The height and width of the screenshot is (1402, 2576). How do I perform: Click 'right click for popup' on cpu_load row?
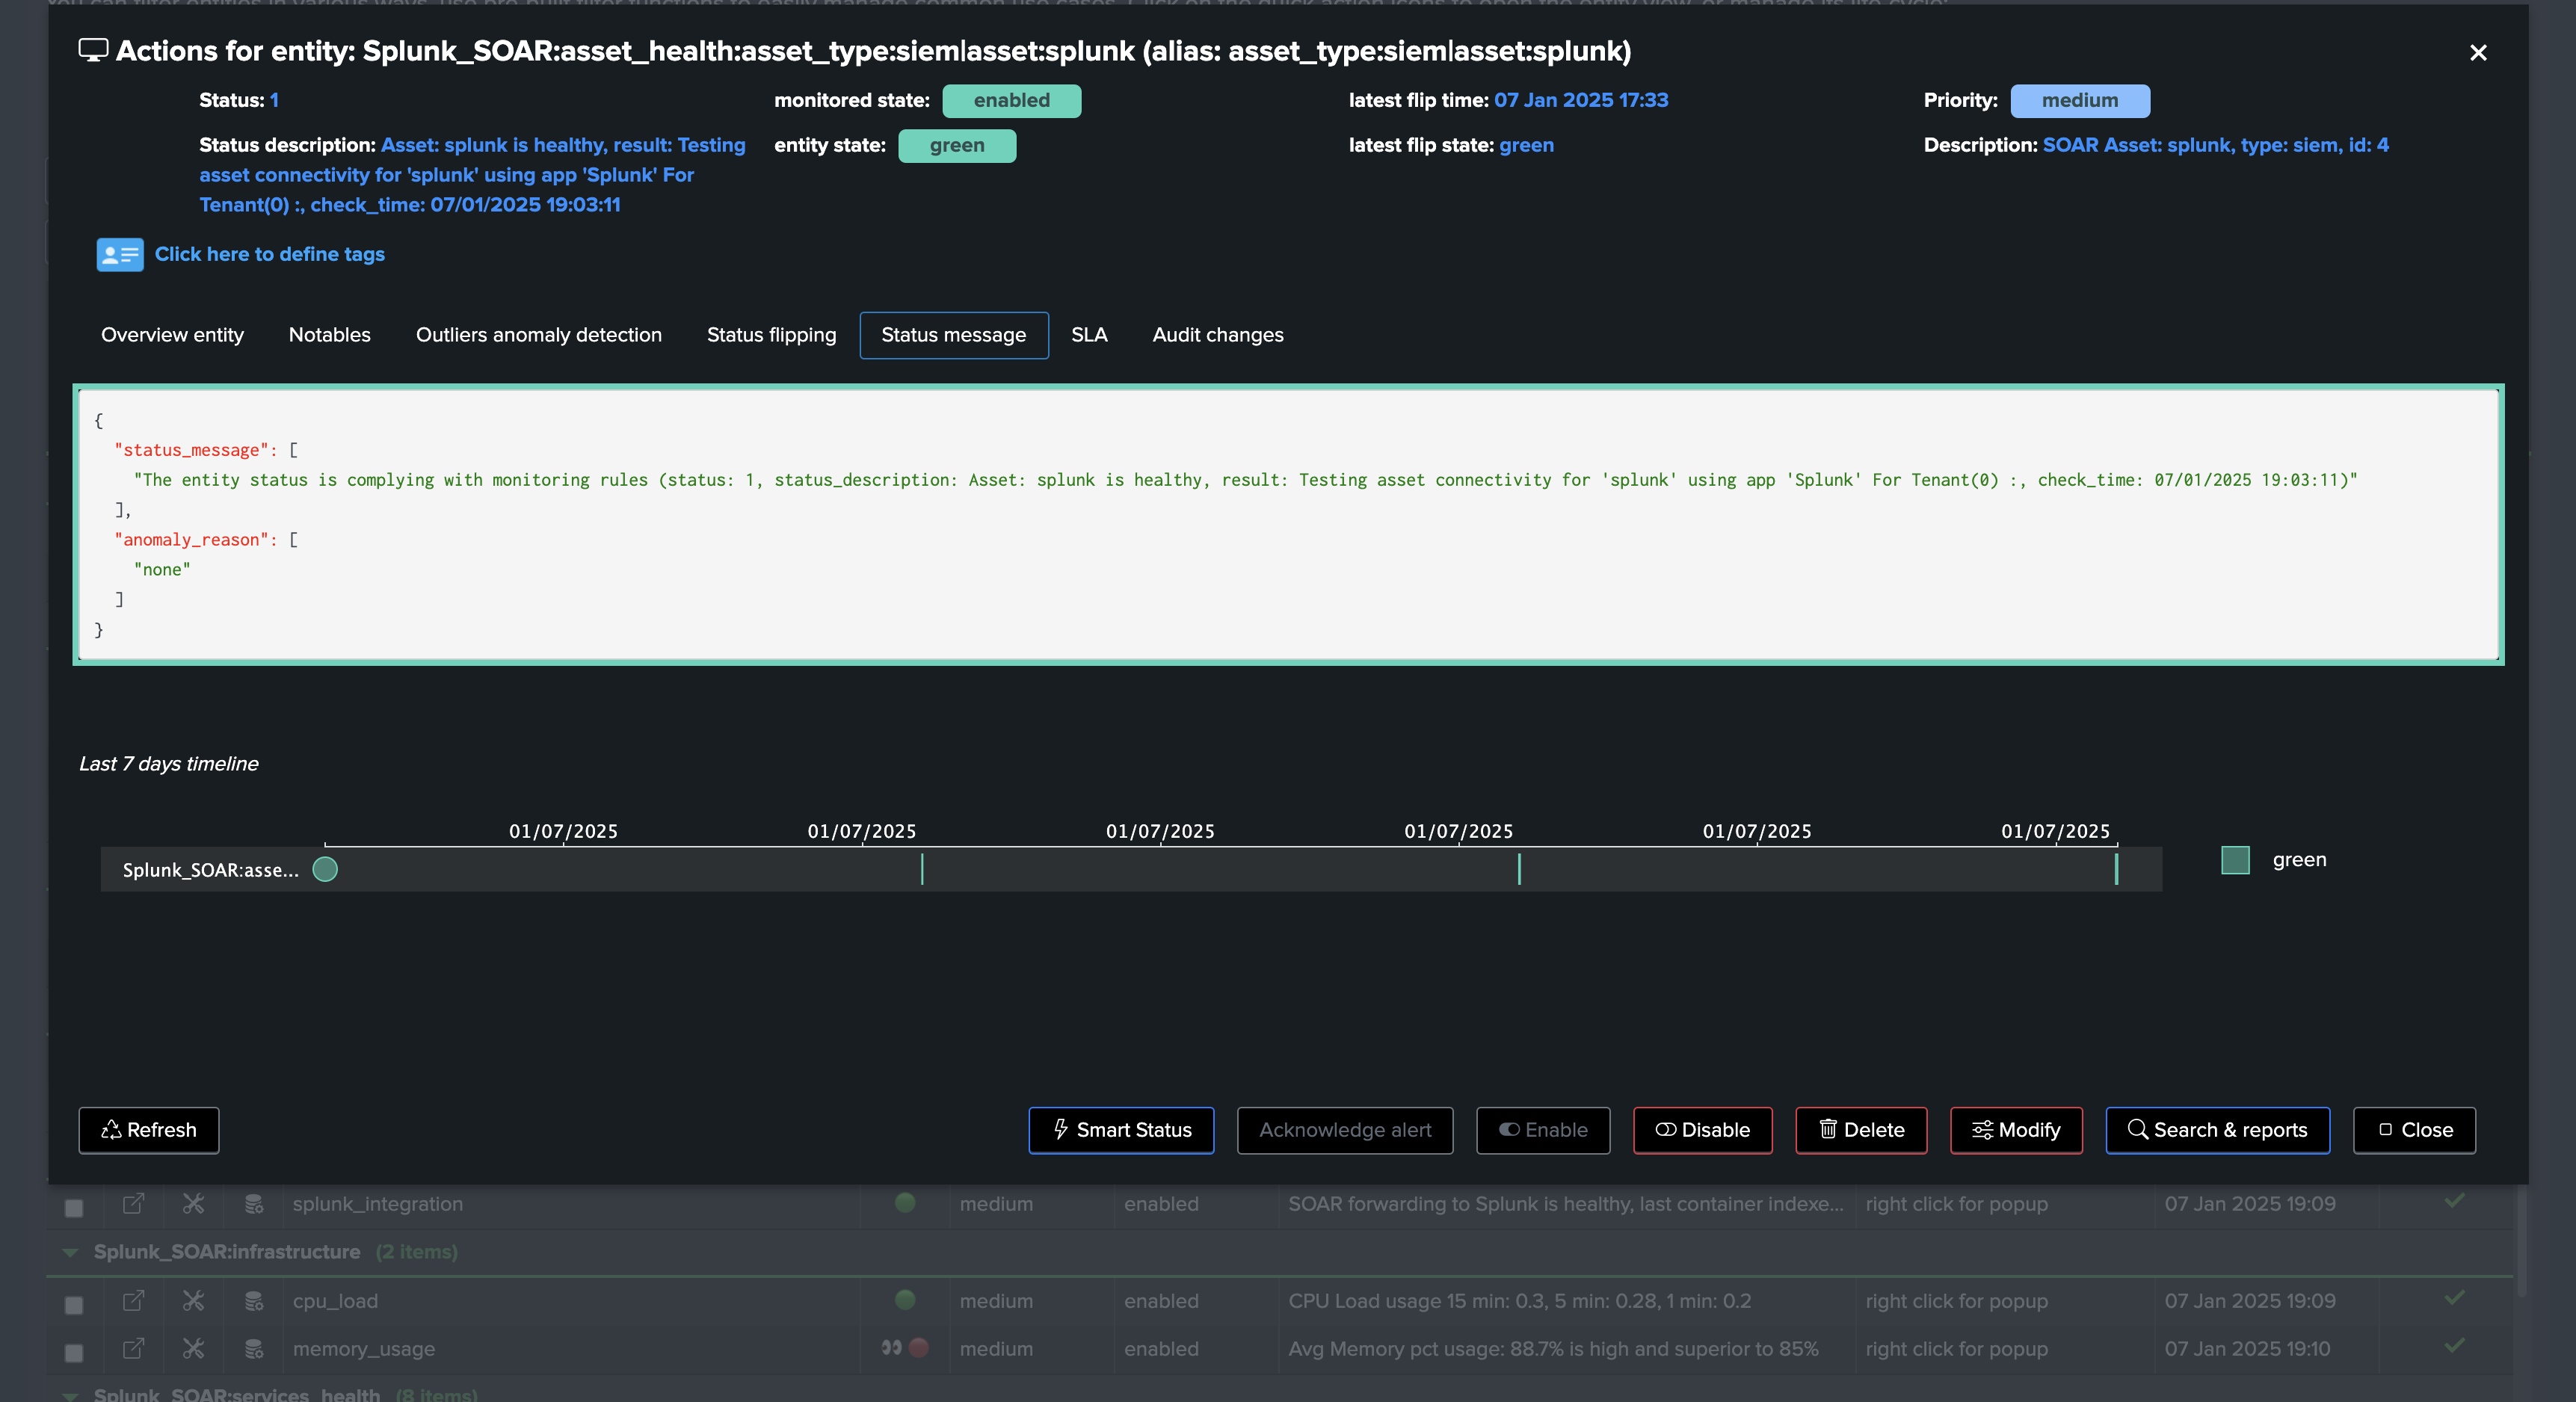pos(1956,1301)
